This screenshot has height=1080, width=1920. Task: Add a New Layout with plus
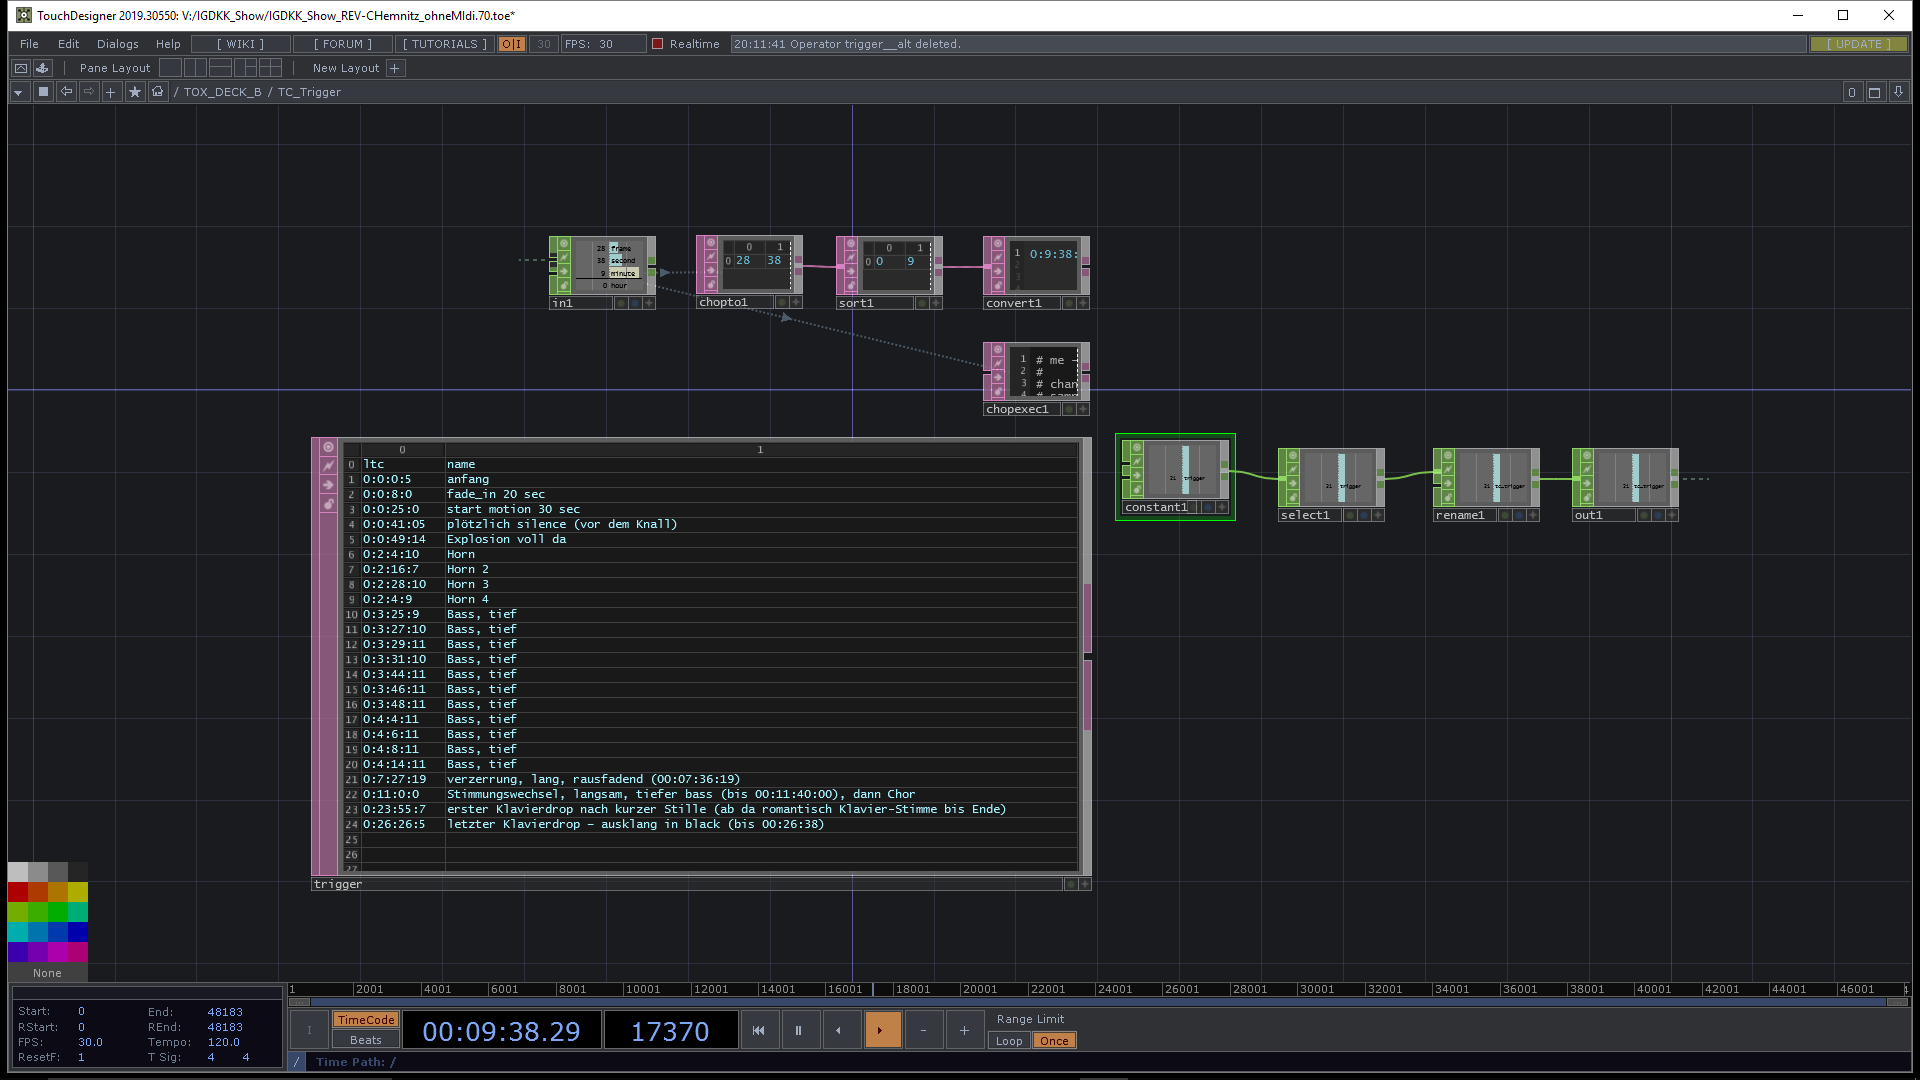pyautogui.click(x=395, y=68)
